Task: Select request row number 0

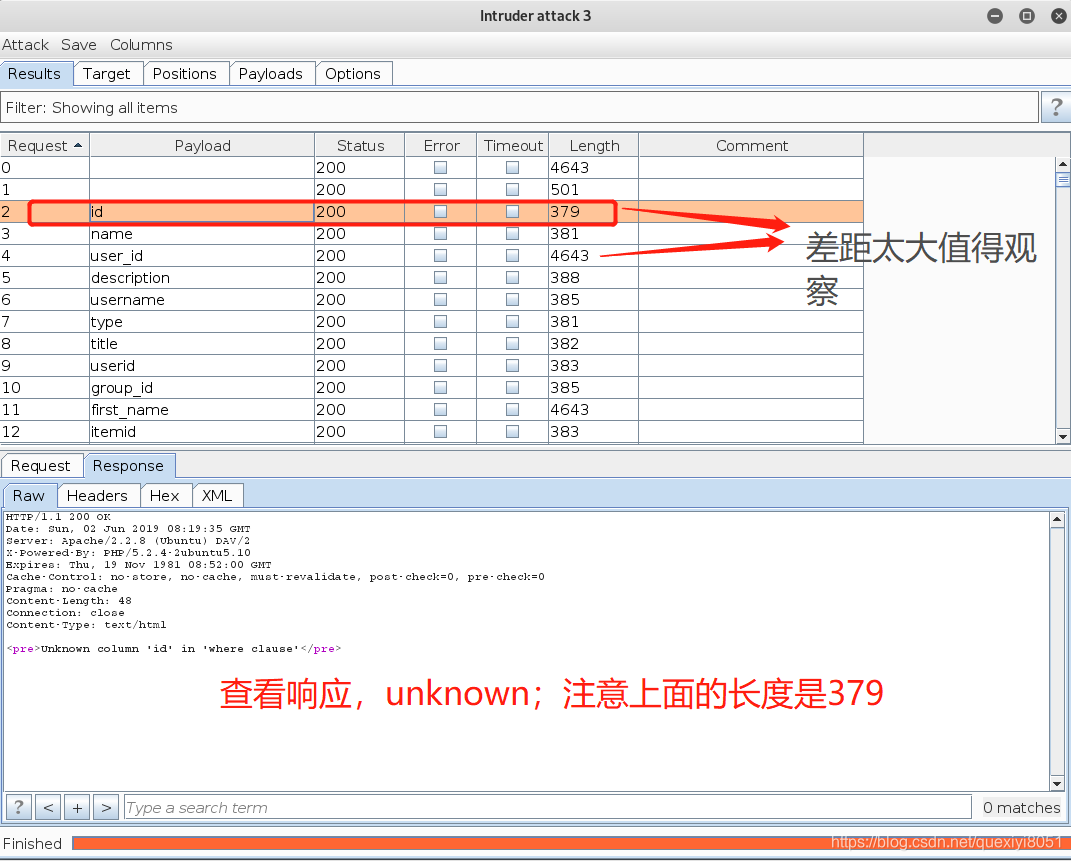Action: click(x=432, y=167)
